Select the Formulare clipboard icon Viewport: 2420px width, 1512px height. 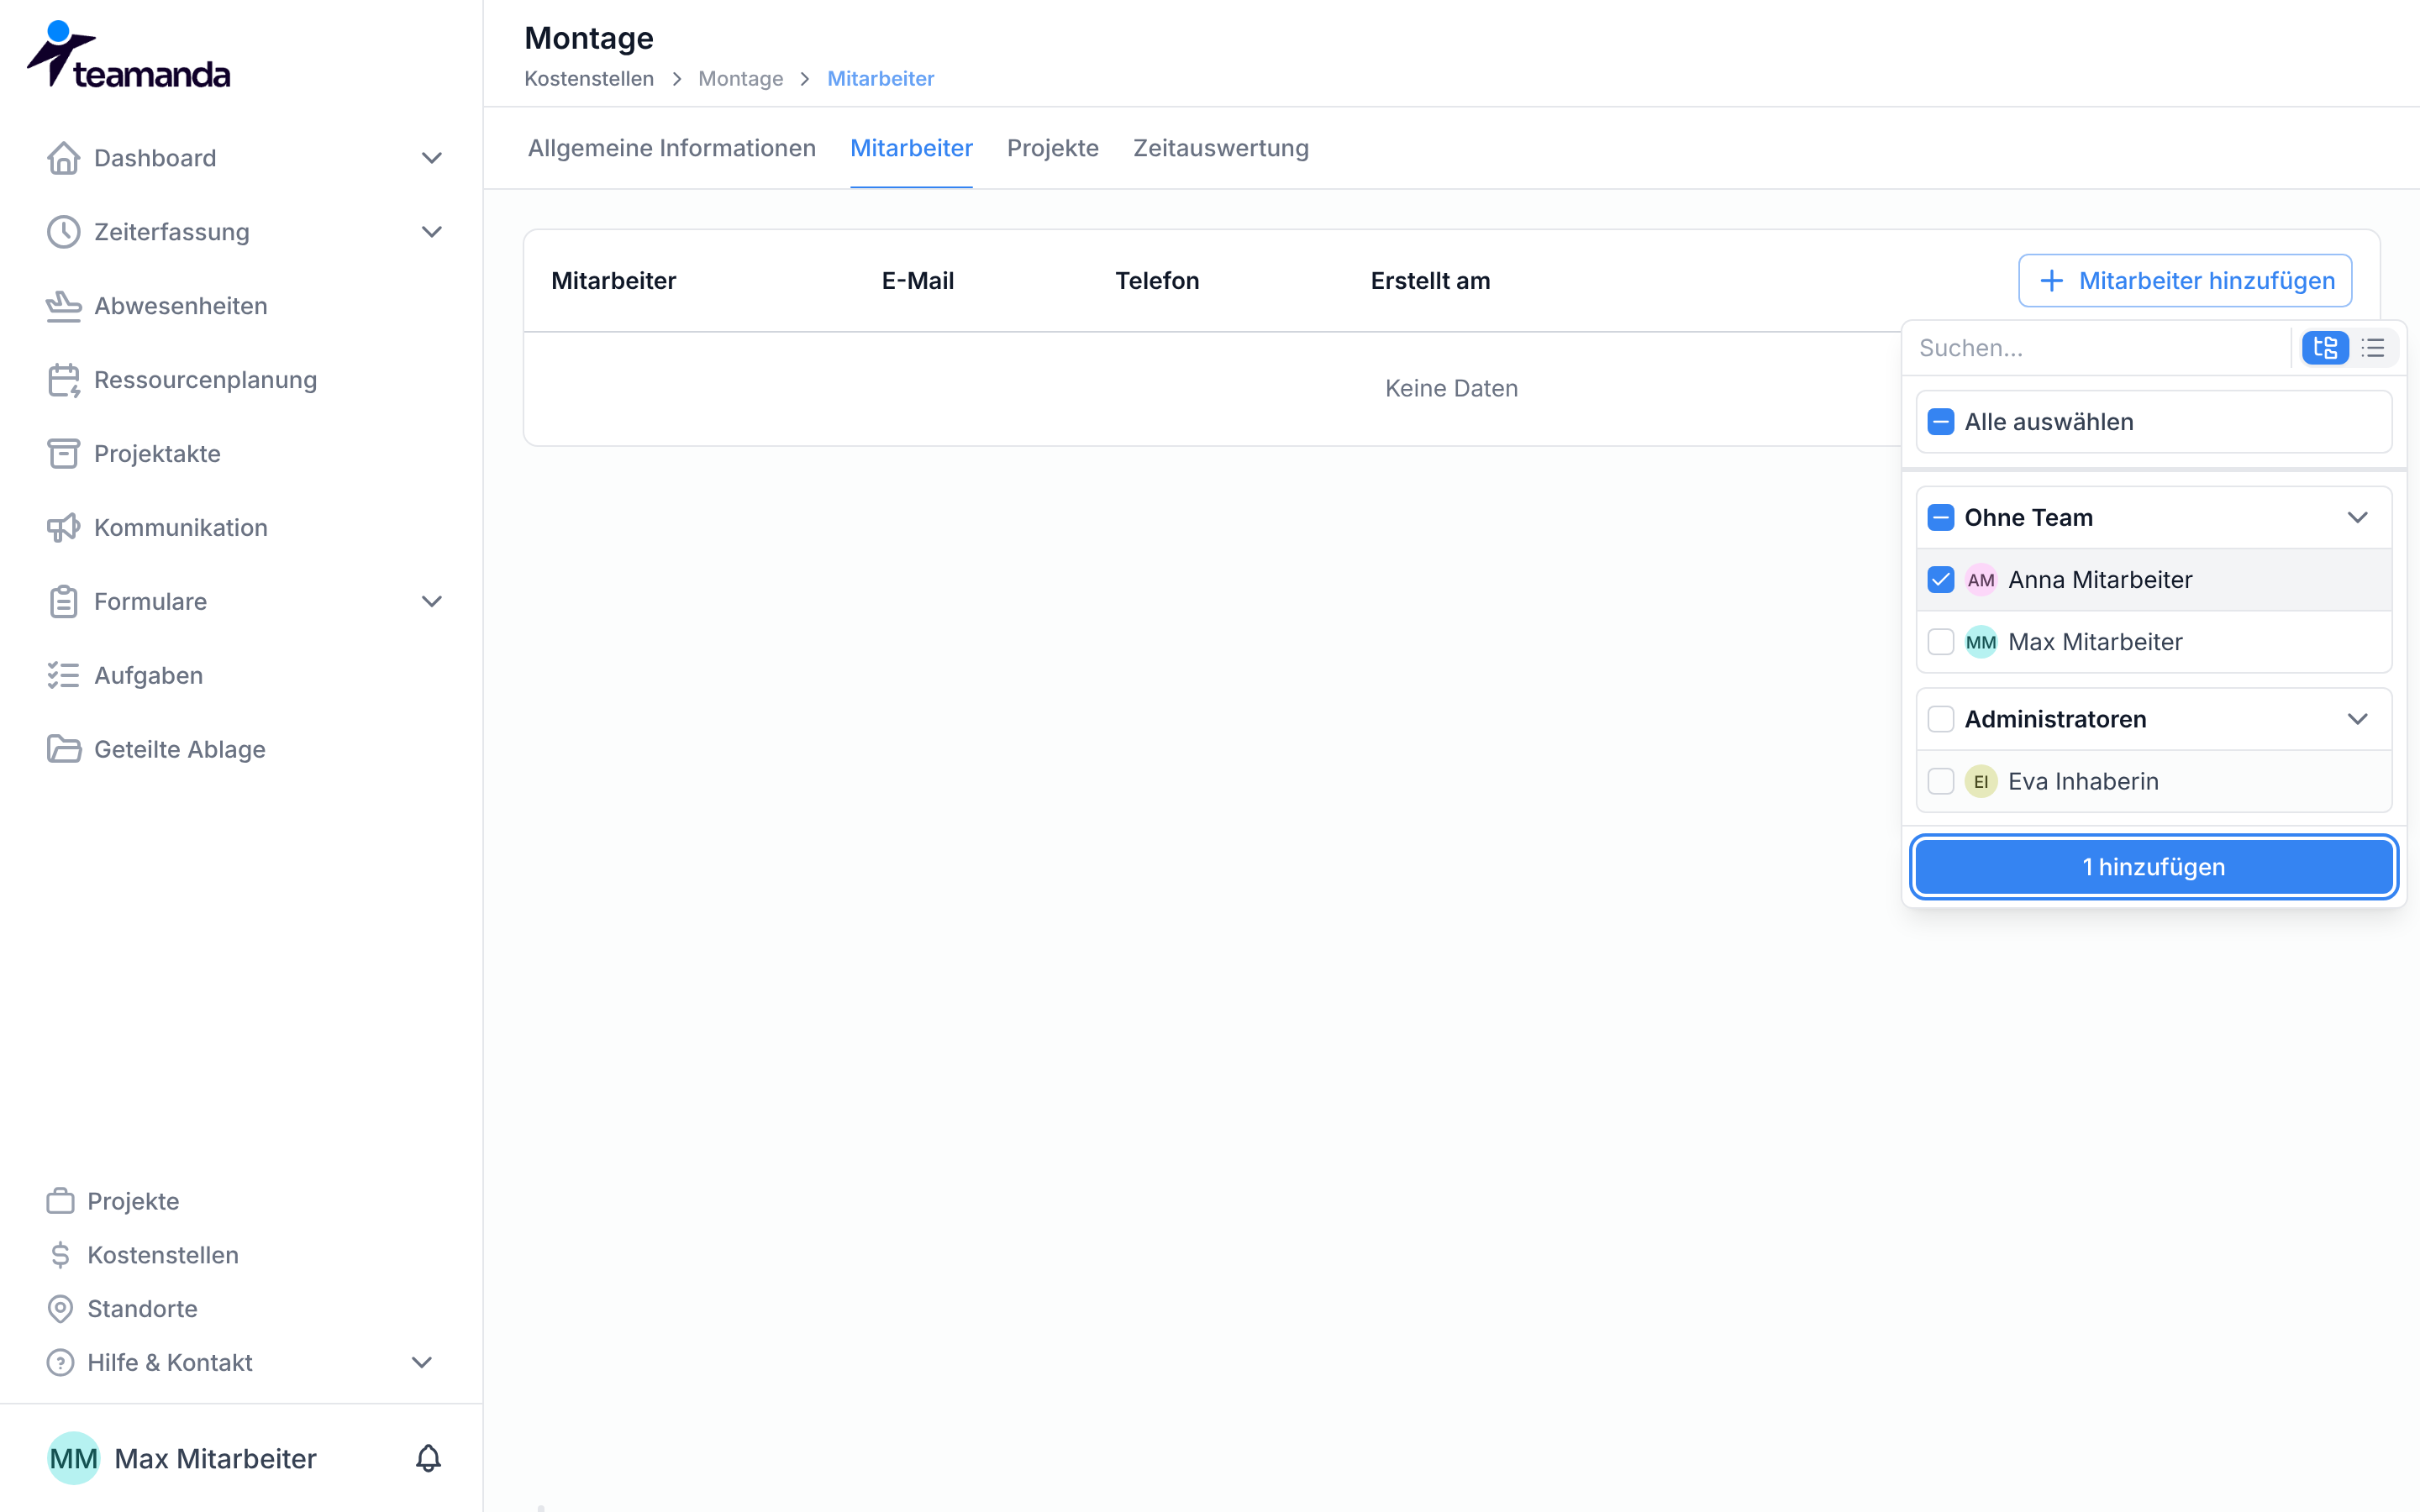pyautogui.click(x=63, y=602)
